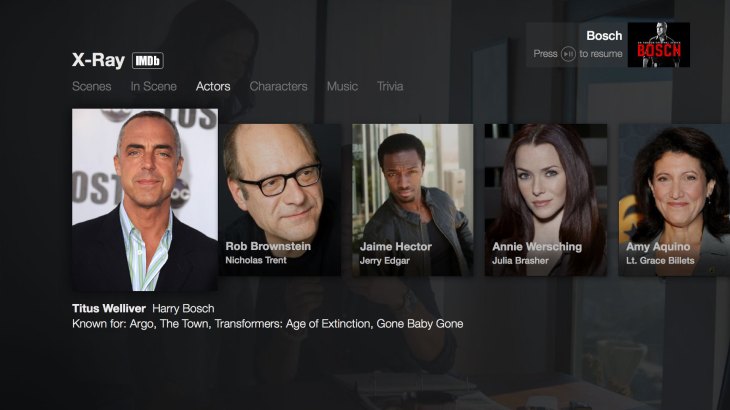Open the Trivia tab
Image resolution: width=730 pixels, height=410 pixels.
click(390, 86)
